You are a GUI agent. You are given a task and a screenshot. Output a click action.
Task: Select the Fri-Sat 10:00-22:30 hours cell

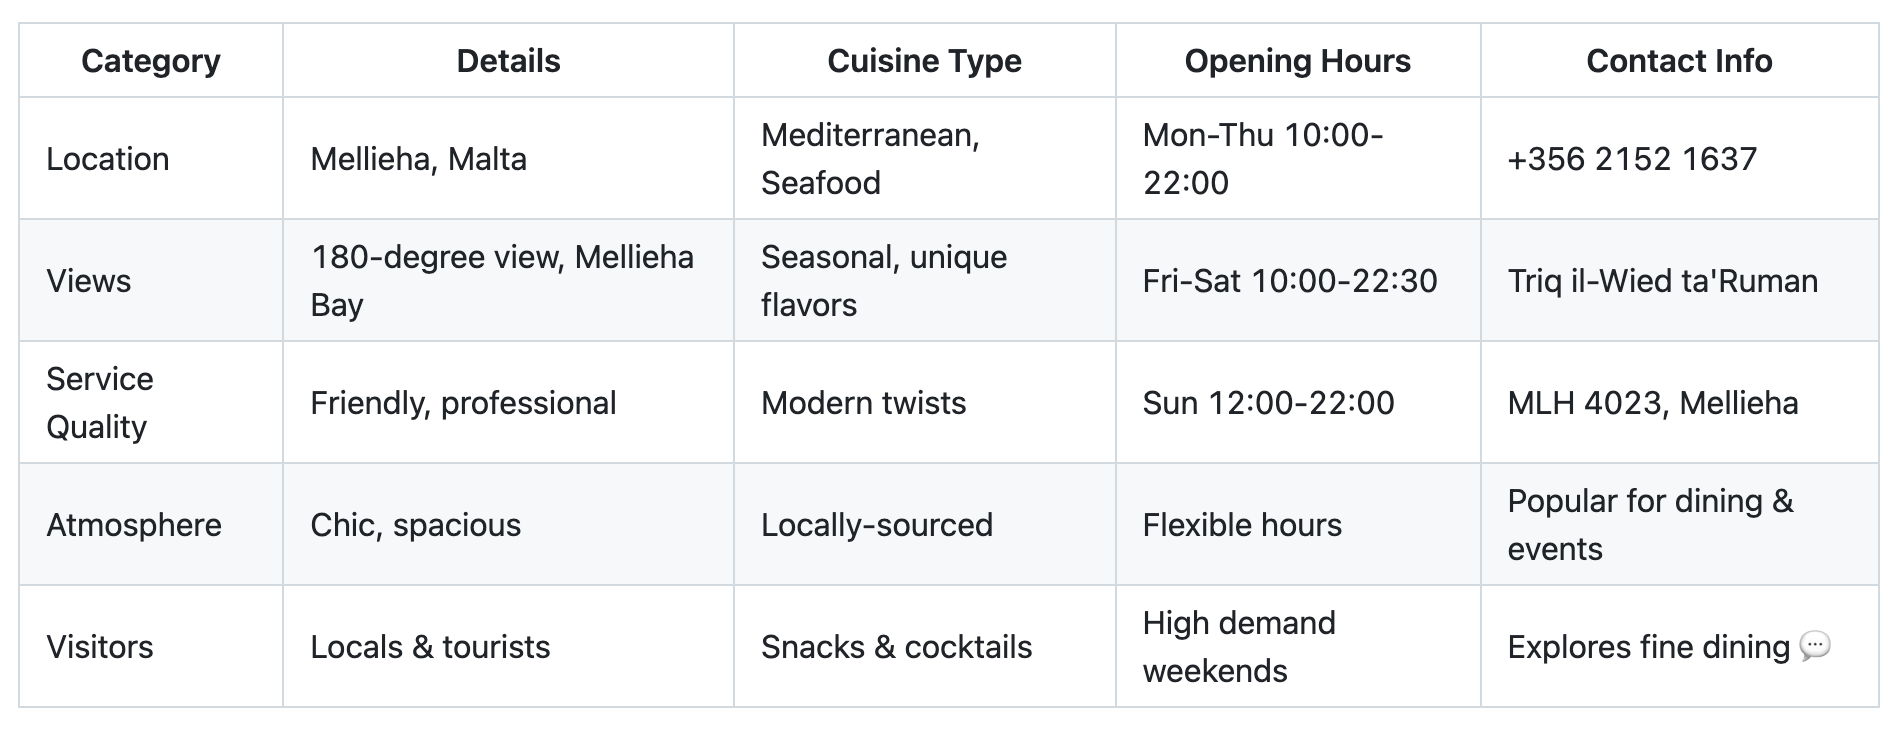pos(1298,280)
